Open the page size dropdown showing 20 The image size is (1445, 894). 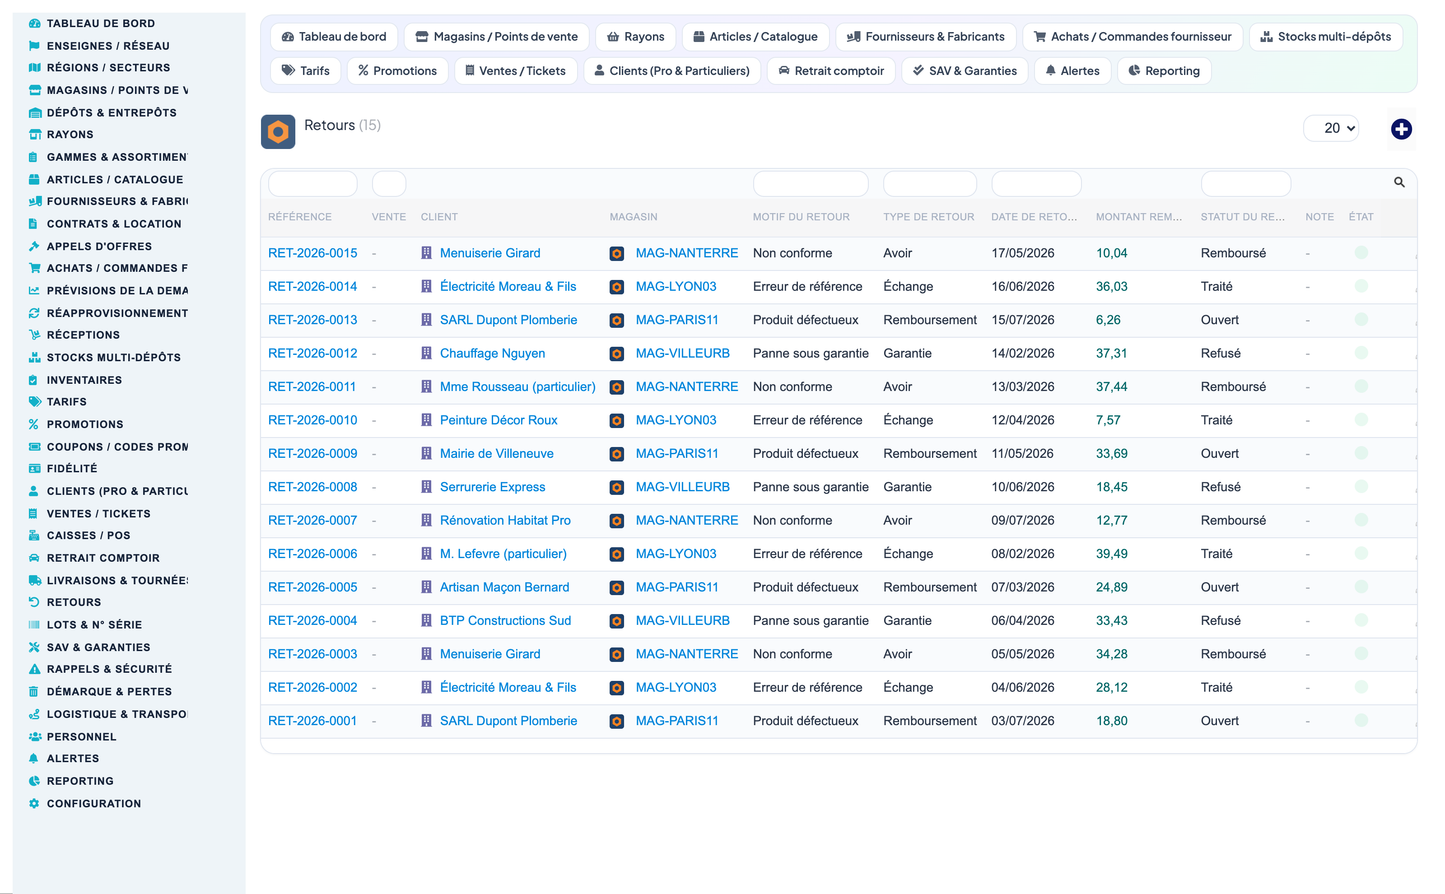(1331, 128)
